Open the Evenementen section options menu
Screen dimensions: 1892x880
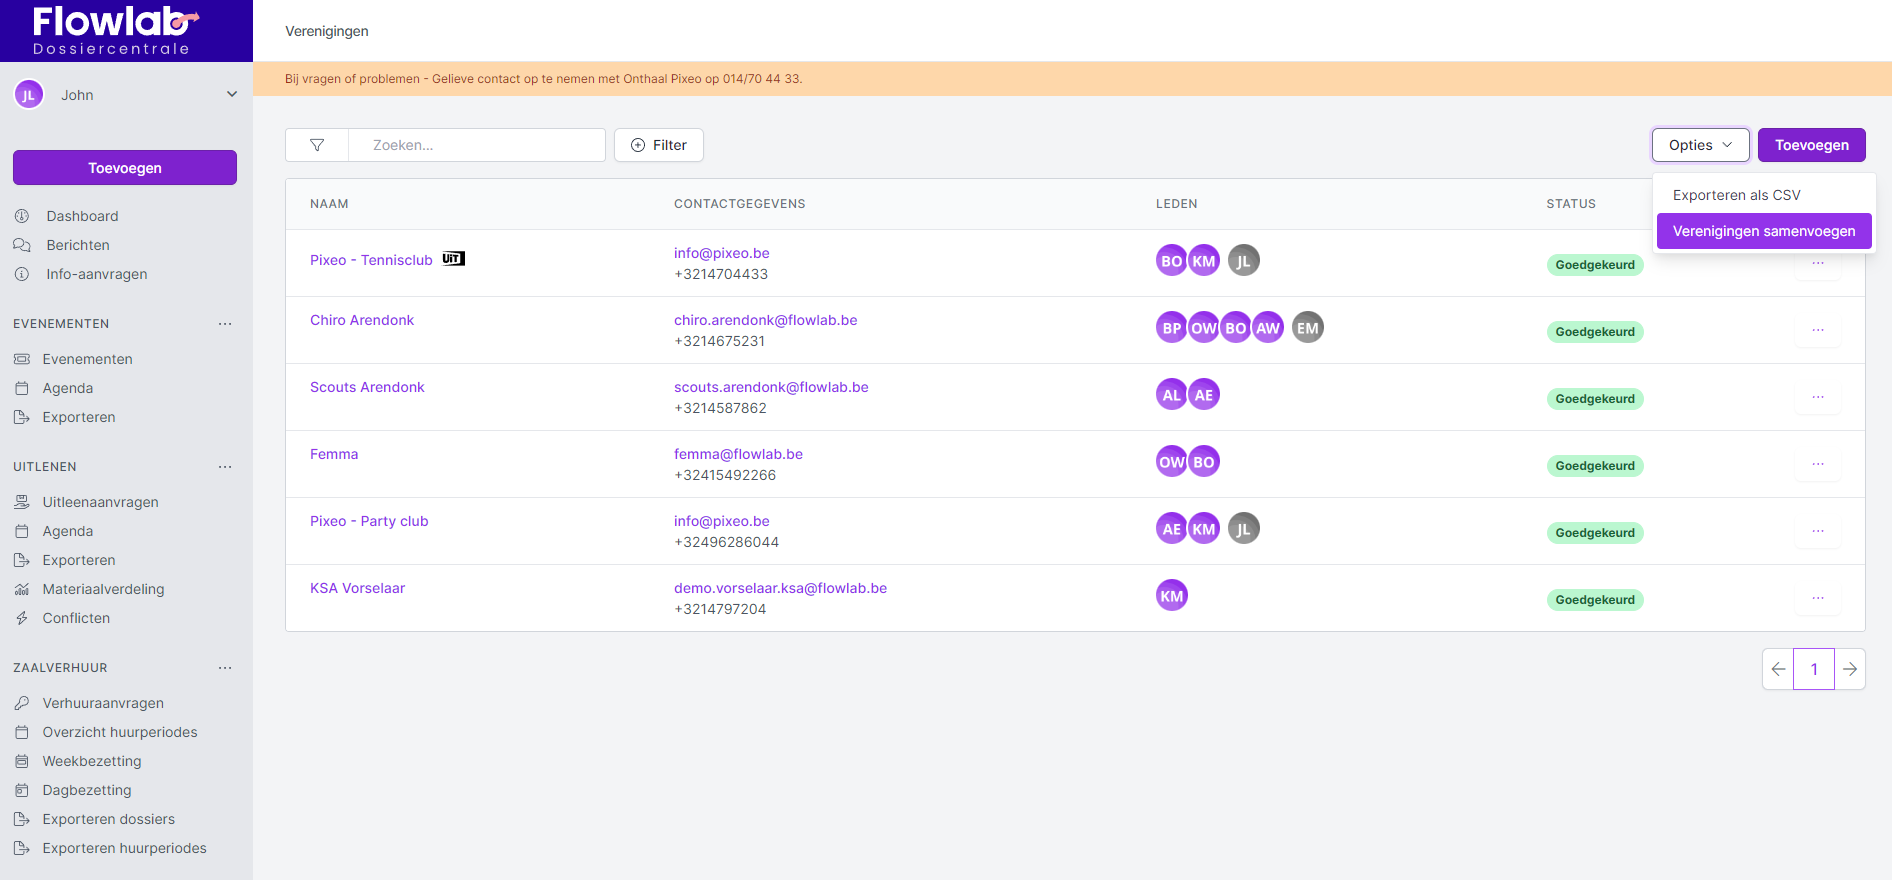[x=225, y=324]
